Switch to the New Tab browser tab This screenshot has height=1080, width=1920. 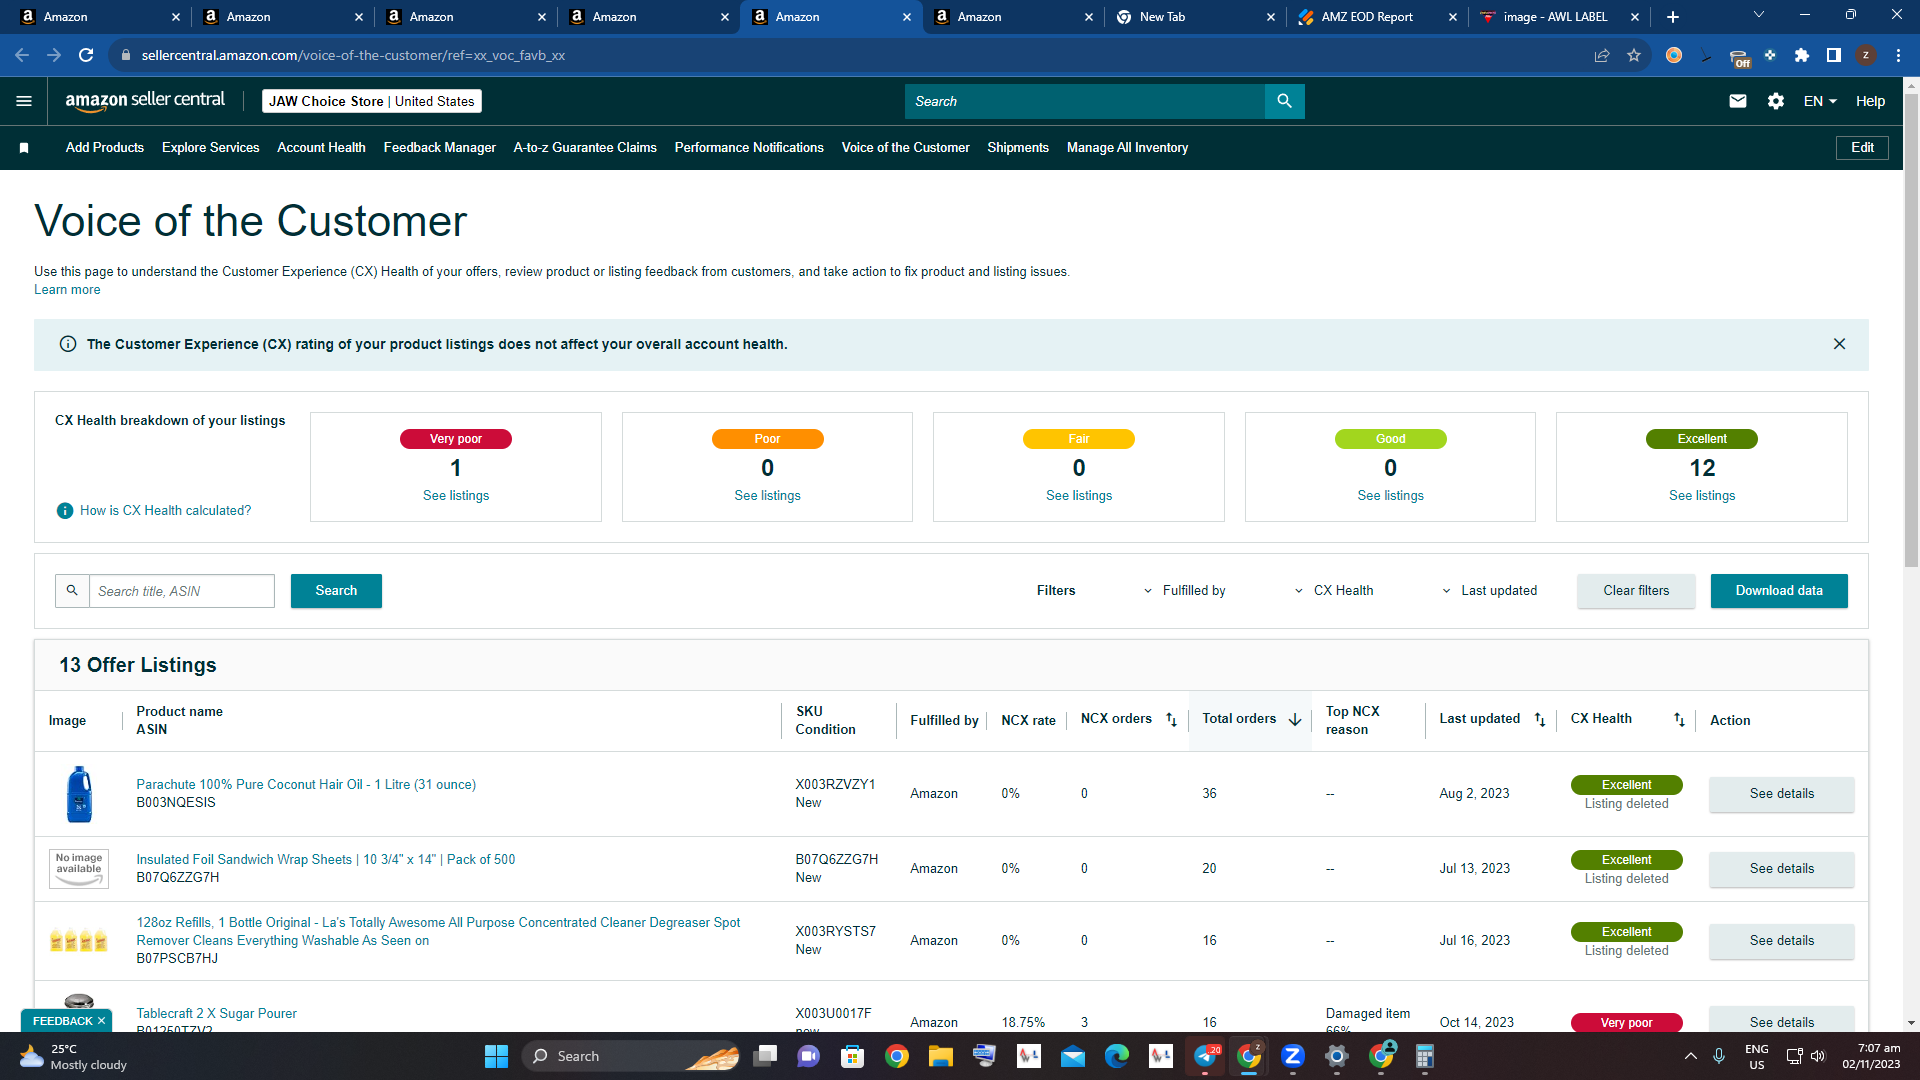pyautogui.click(x=1195, y=17)
